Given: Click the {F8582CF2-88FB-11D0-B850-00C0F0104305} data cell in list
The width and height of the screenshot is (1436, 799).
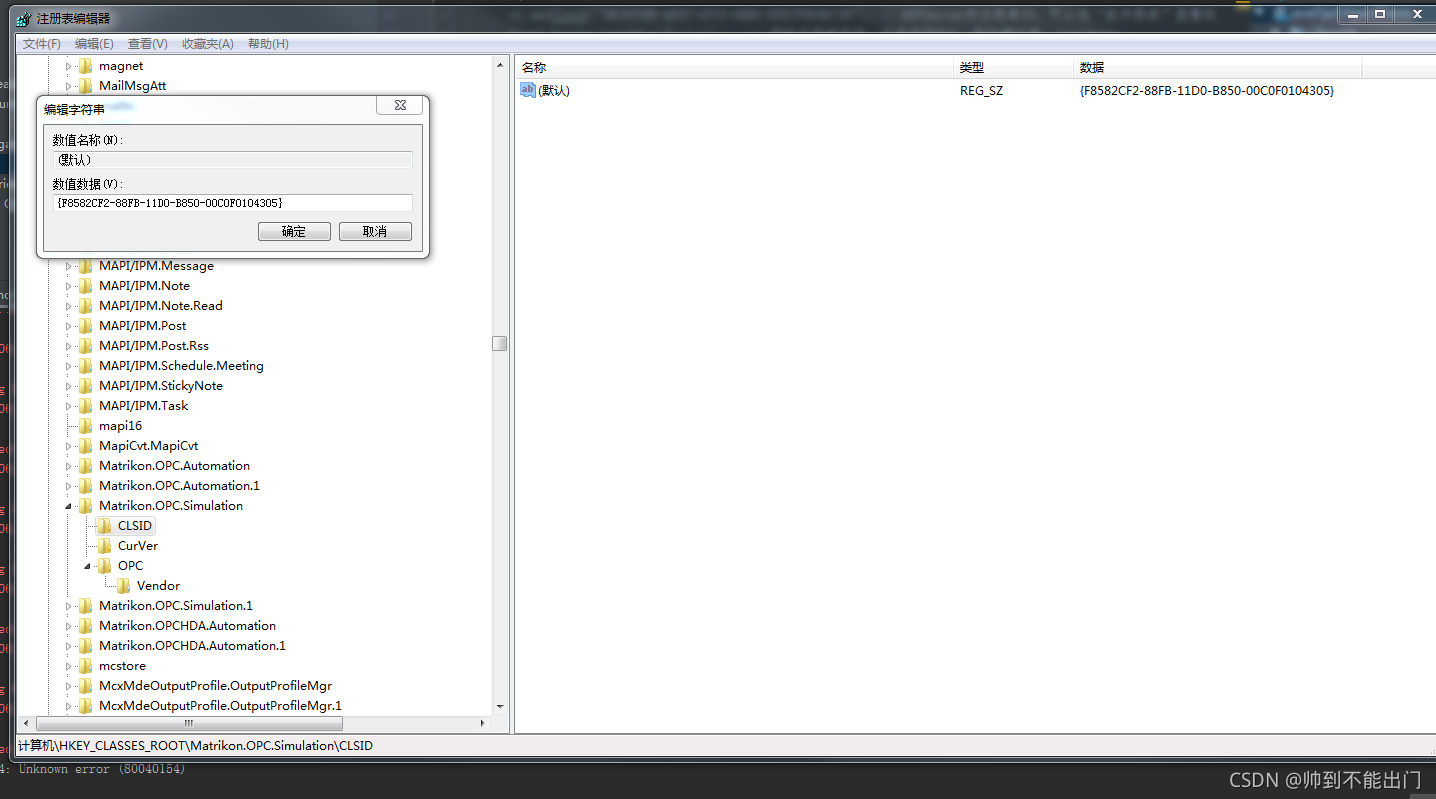Looking at the screenshot, I should tap(1207, 91).
